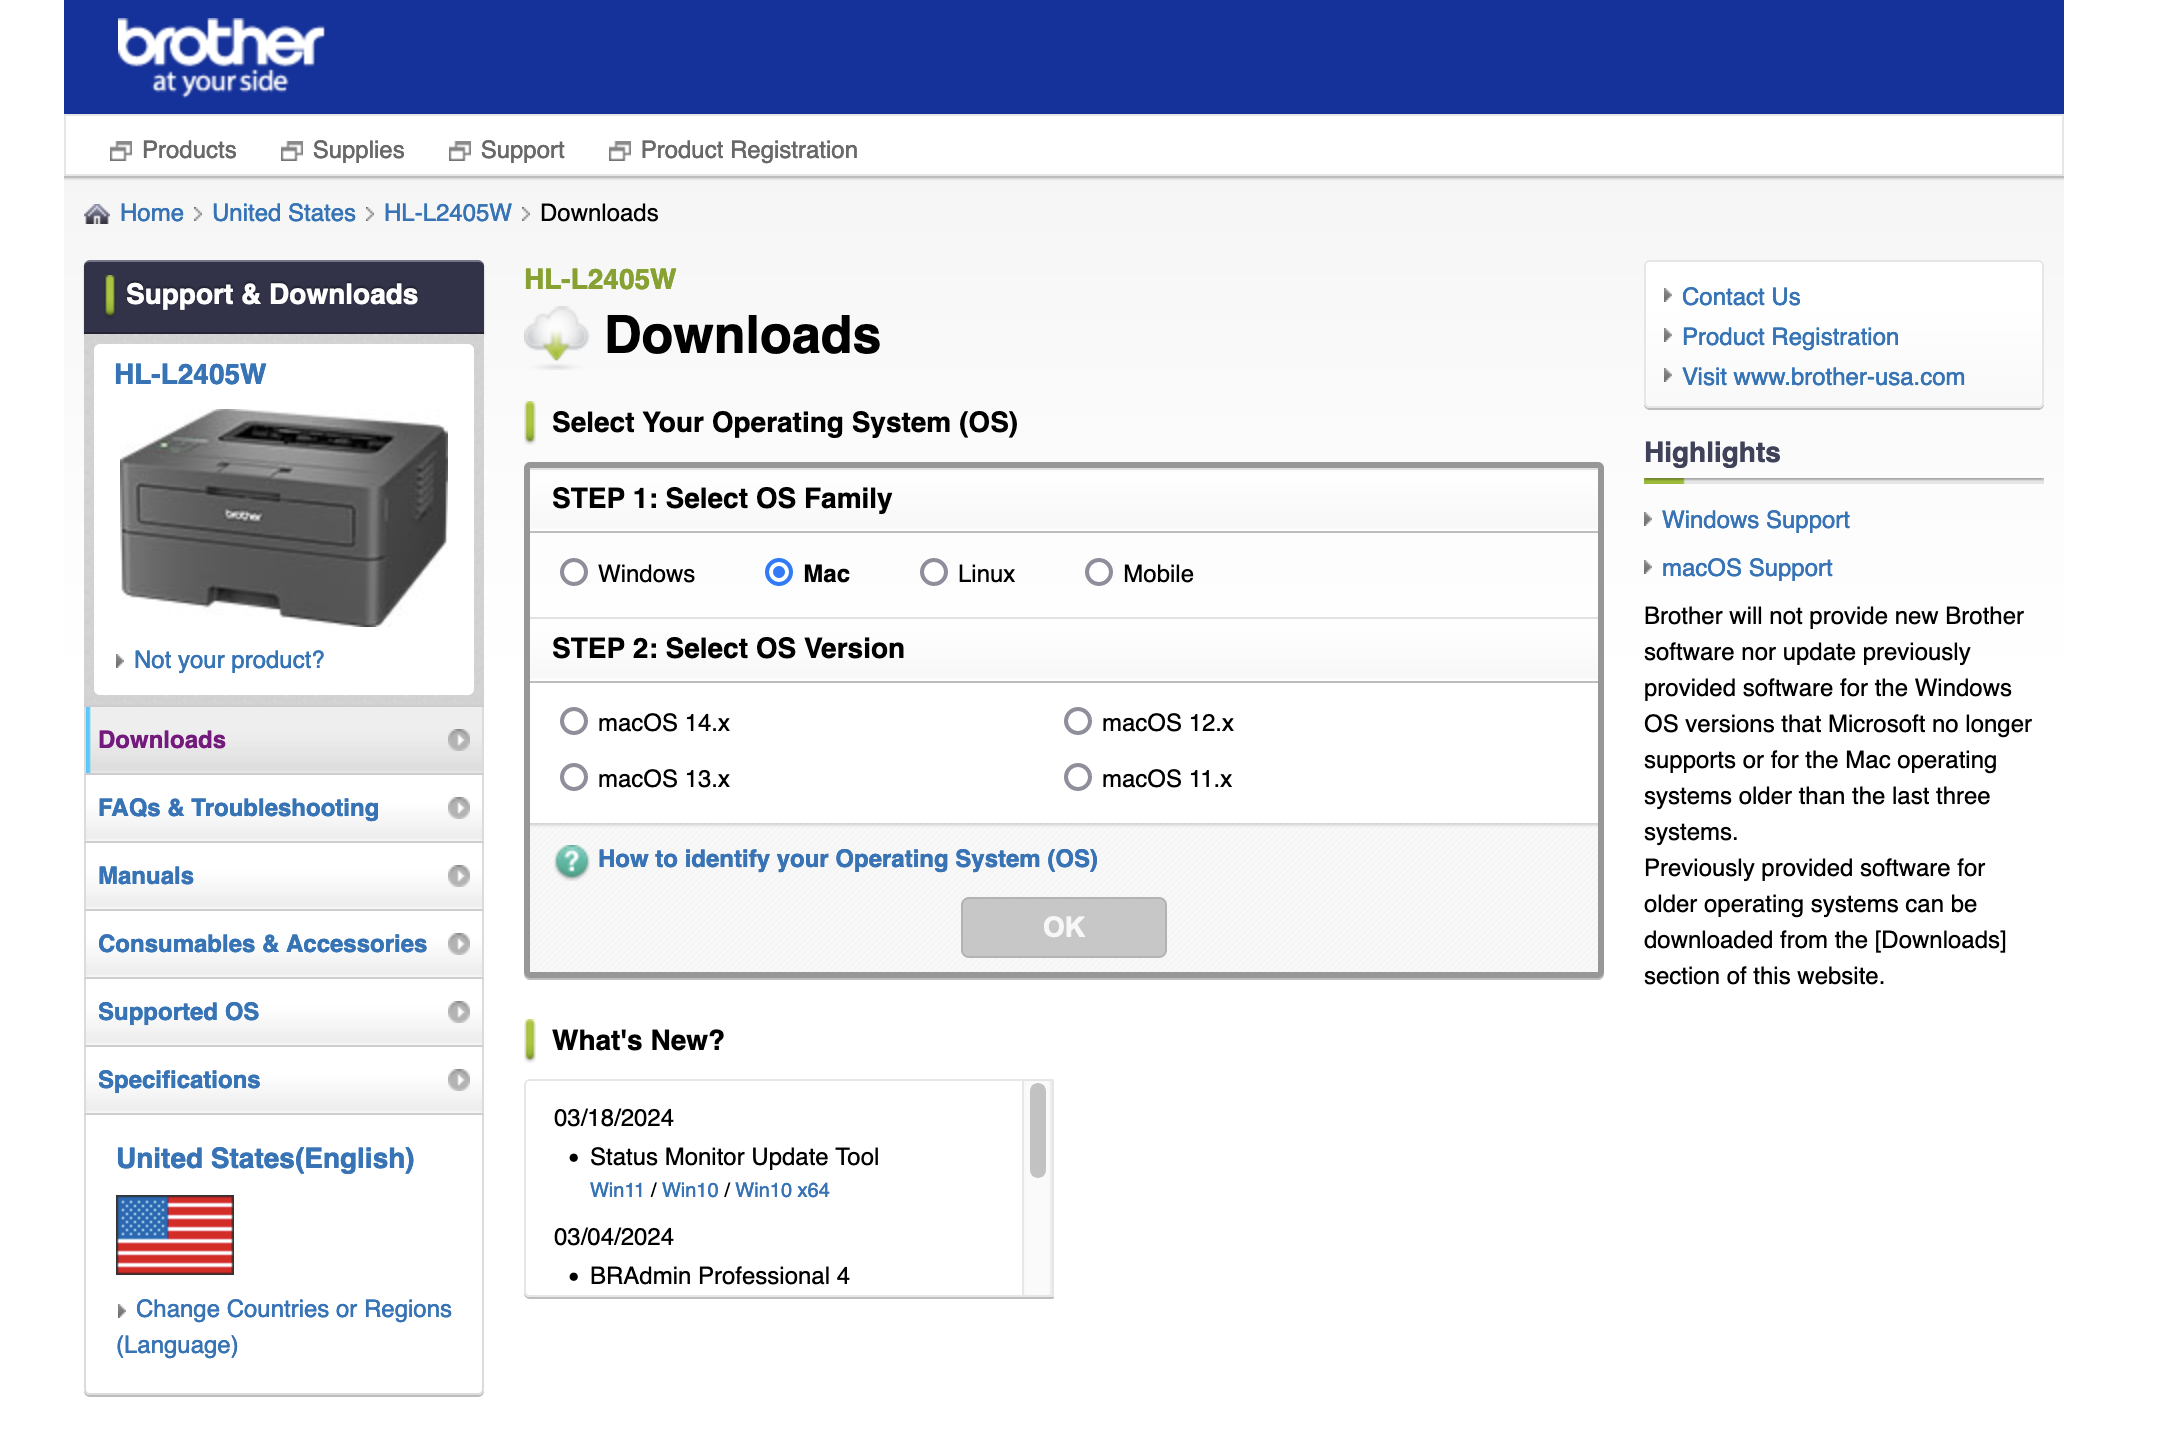Select the Windows OS family radio button

pyautogui.click(x=574, y=573)
